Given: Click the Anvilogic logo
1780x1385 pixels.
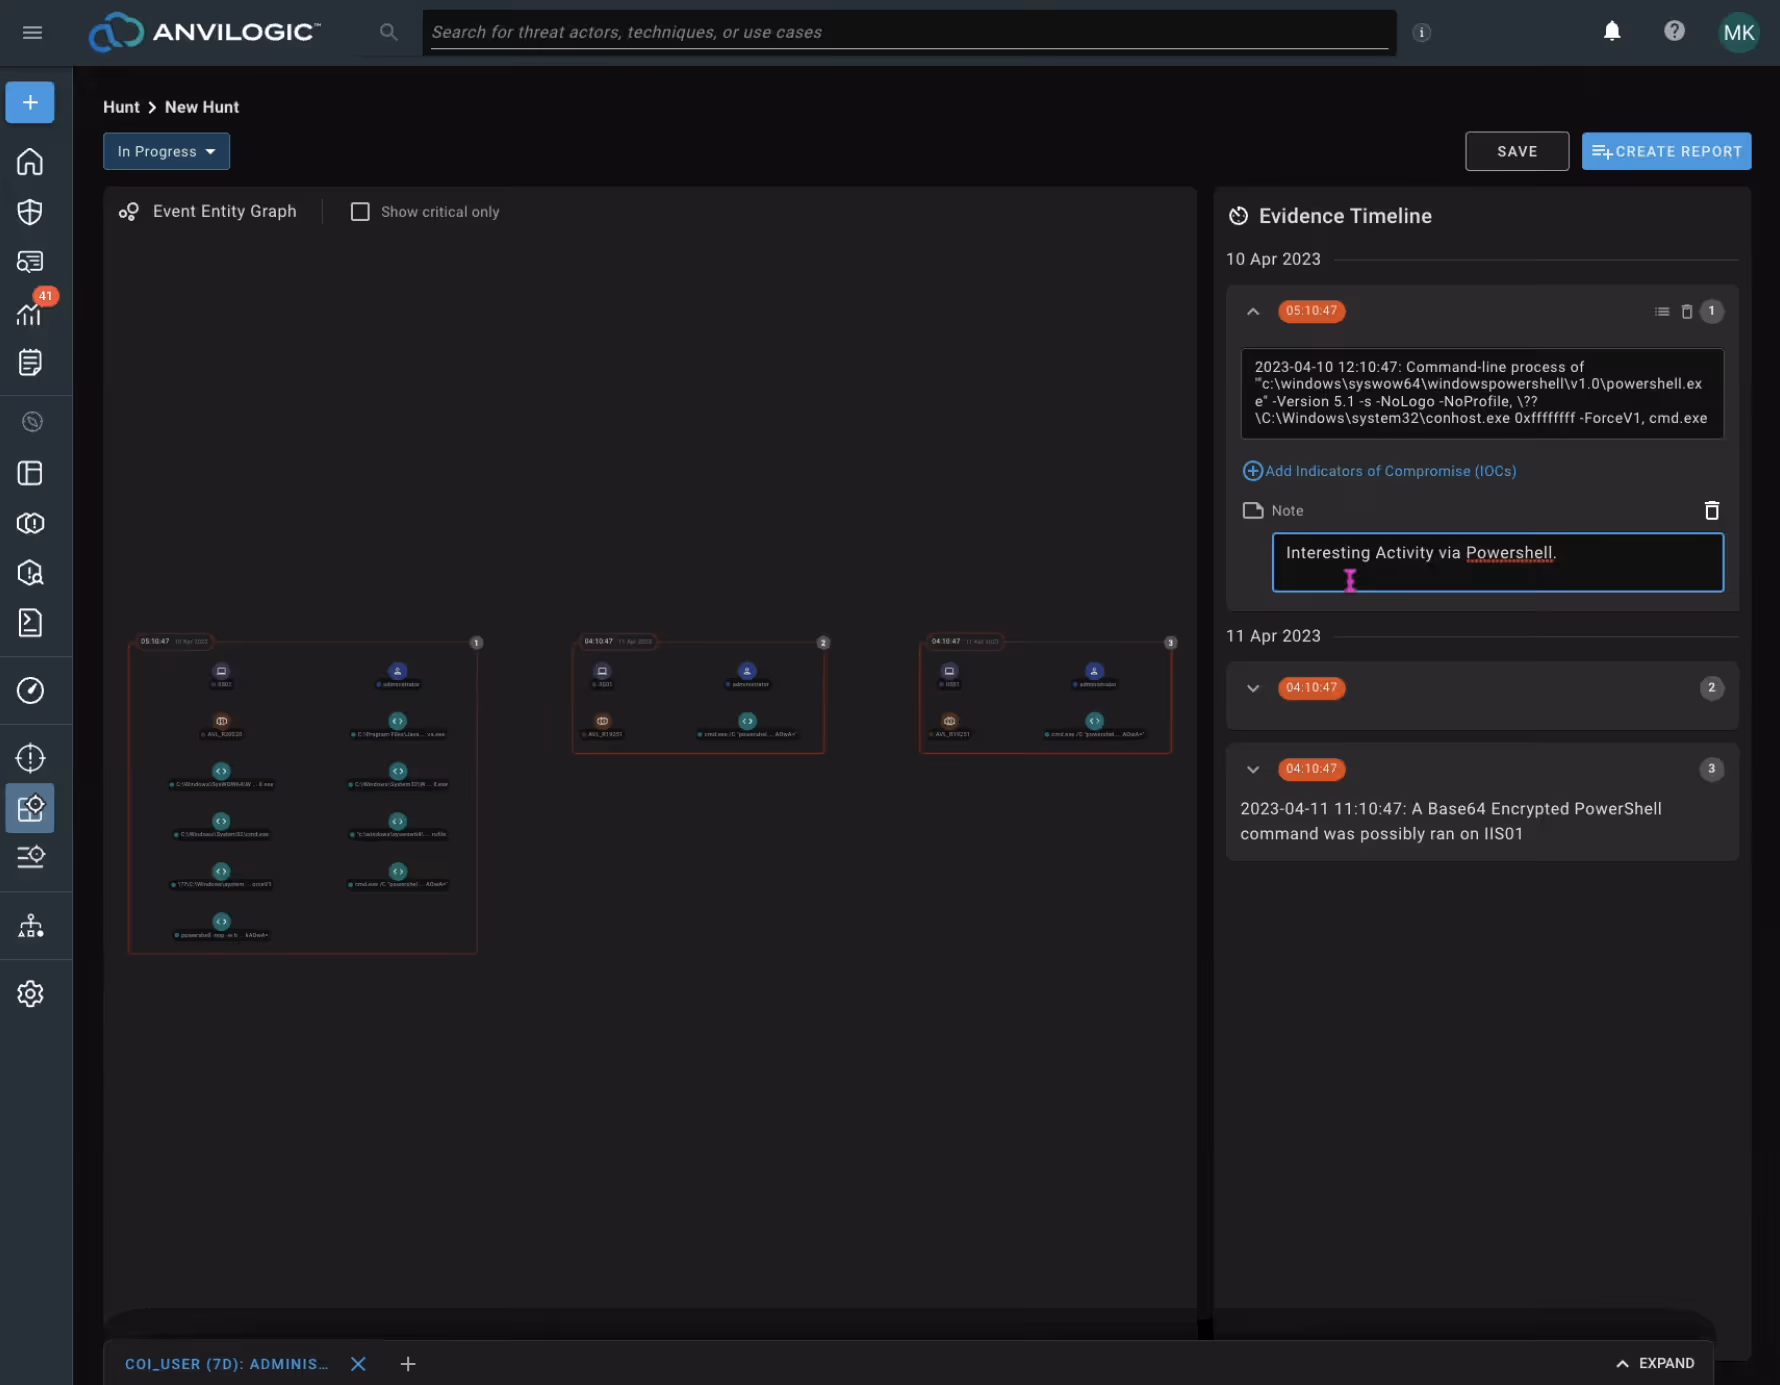Looking at the screenshot, I should [x=205, y=32].
